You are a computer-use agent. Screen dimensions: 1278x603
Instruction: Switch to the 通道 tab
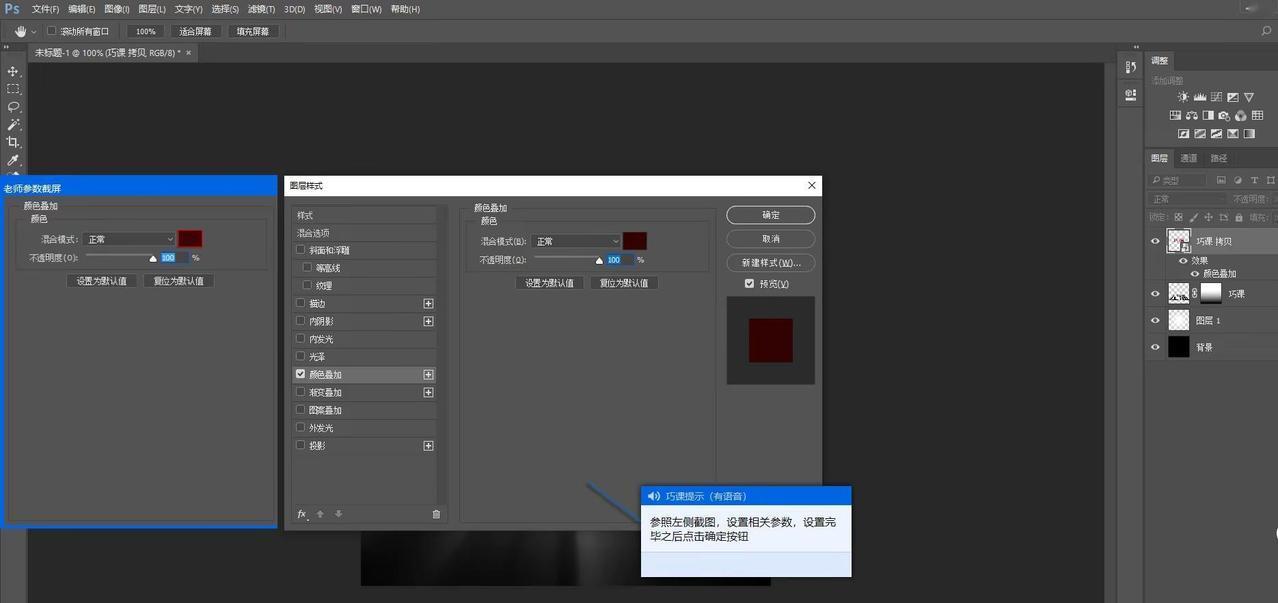click(x=1188, y=158)
